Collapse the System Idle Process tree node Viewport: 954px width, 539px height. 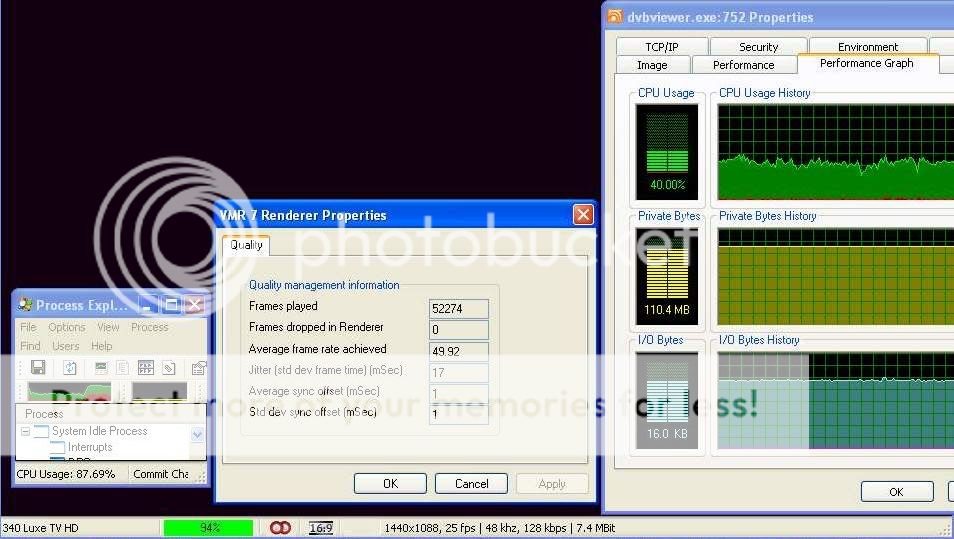pyautogui.click(x=25, y=432)
